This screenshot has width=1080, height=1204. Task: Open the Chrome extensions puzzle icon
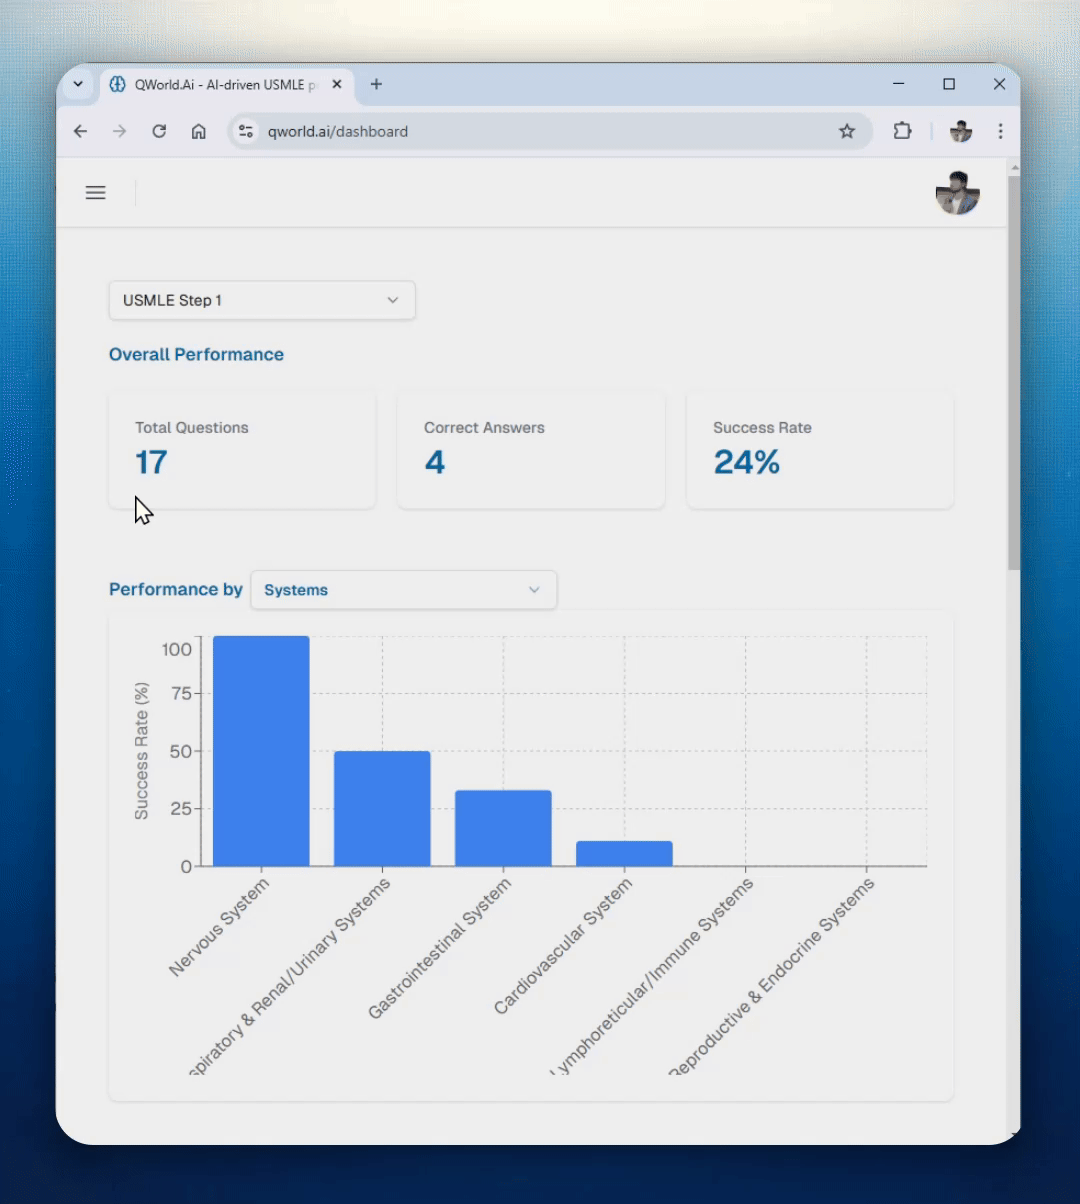[x=902, y=131]
